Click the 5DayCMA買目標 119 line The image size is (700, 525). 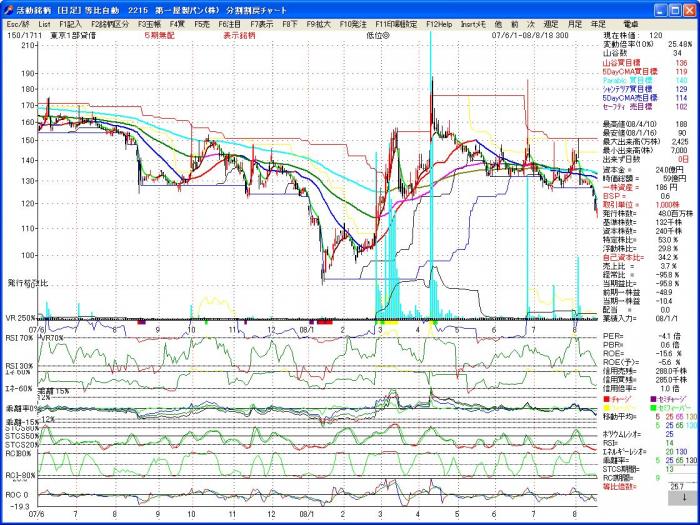click(x=645, y=71)
